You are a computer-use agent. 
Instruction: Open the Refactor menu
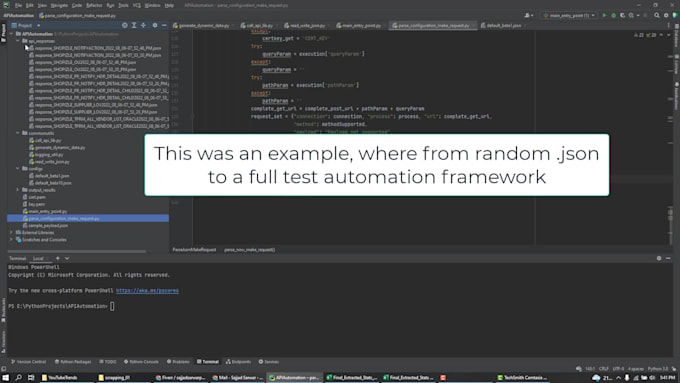[94, 5]
